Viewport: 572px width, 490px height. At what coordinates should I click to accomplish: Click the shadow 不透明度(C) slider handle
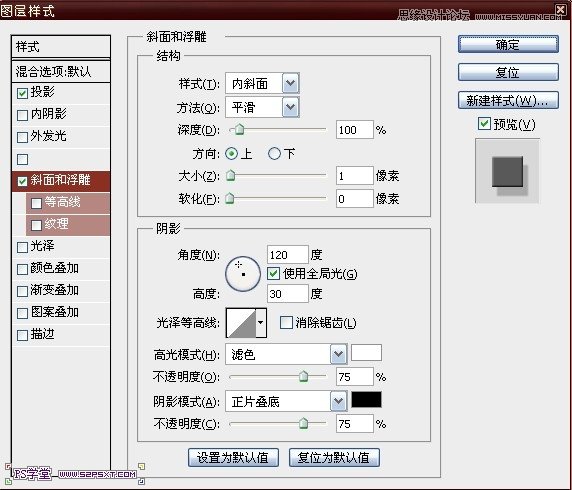point(304,423)
